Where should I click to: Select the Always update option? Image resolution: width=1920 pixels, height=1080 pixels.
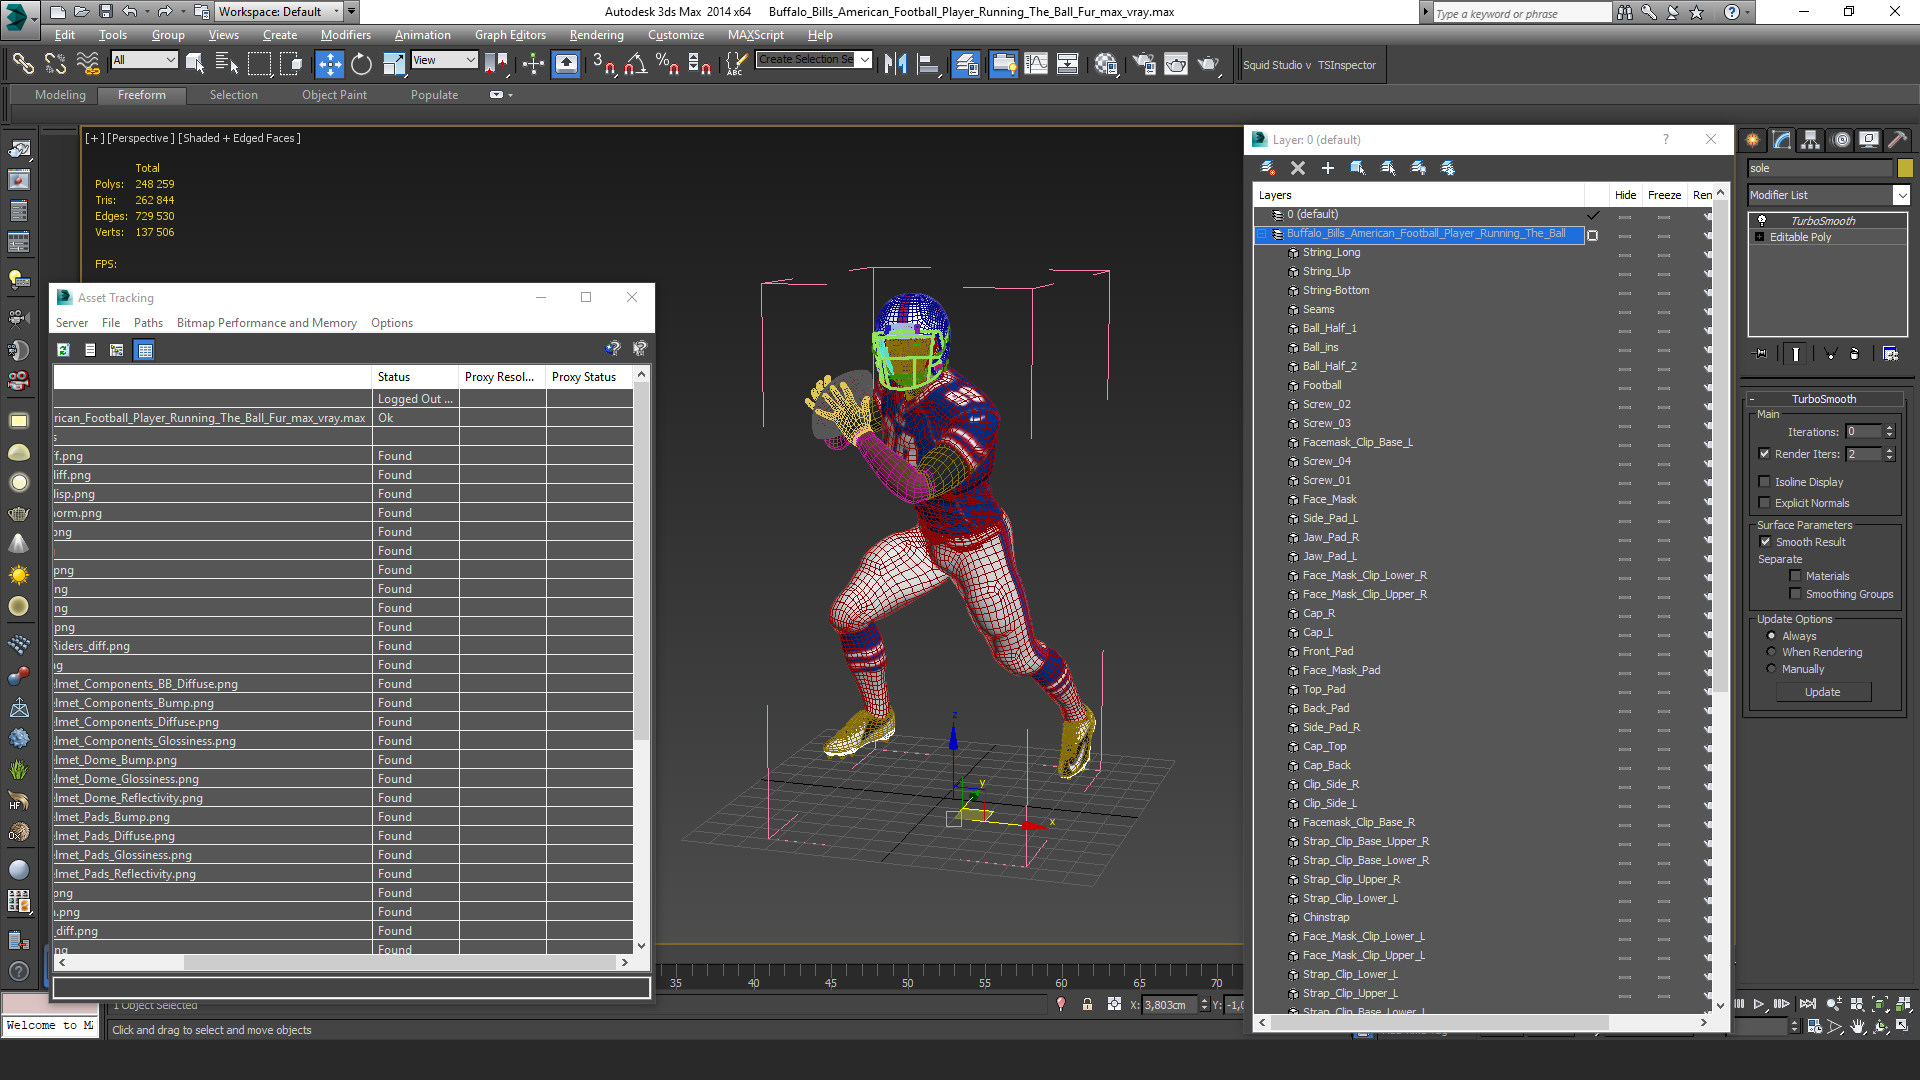pos(1772,636)
